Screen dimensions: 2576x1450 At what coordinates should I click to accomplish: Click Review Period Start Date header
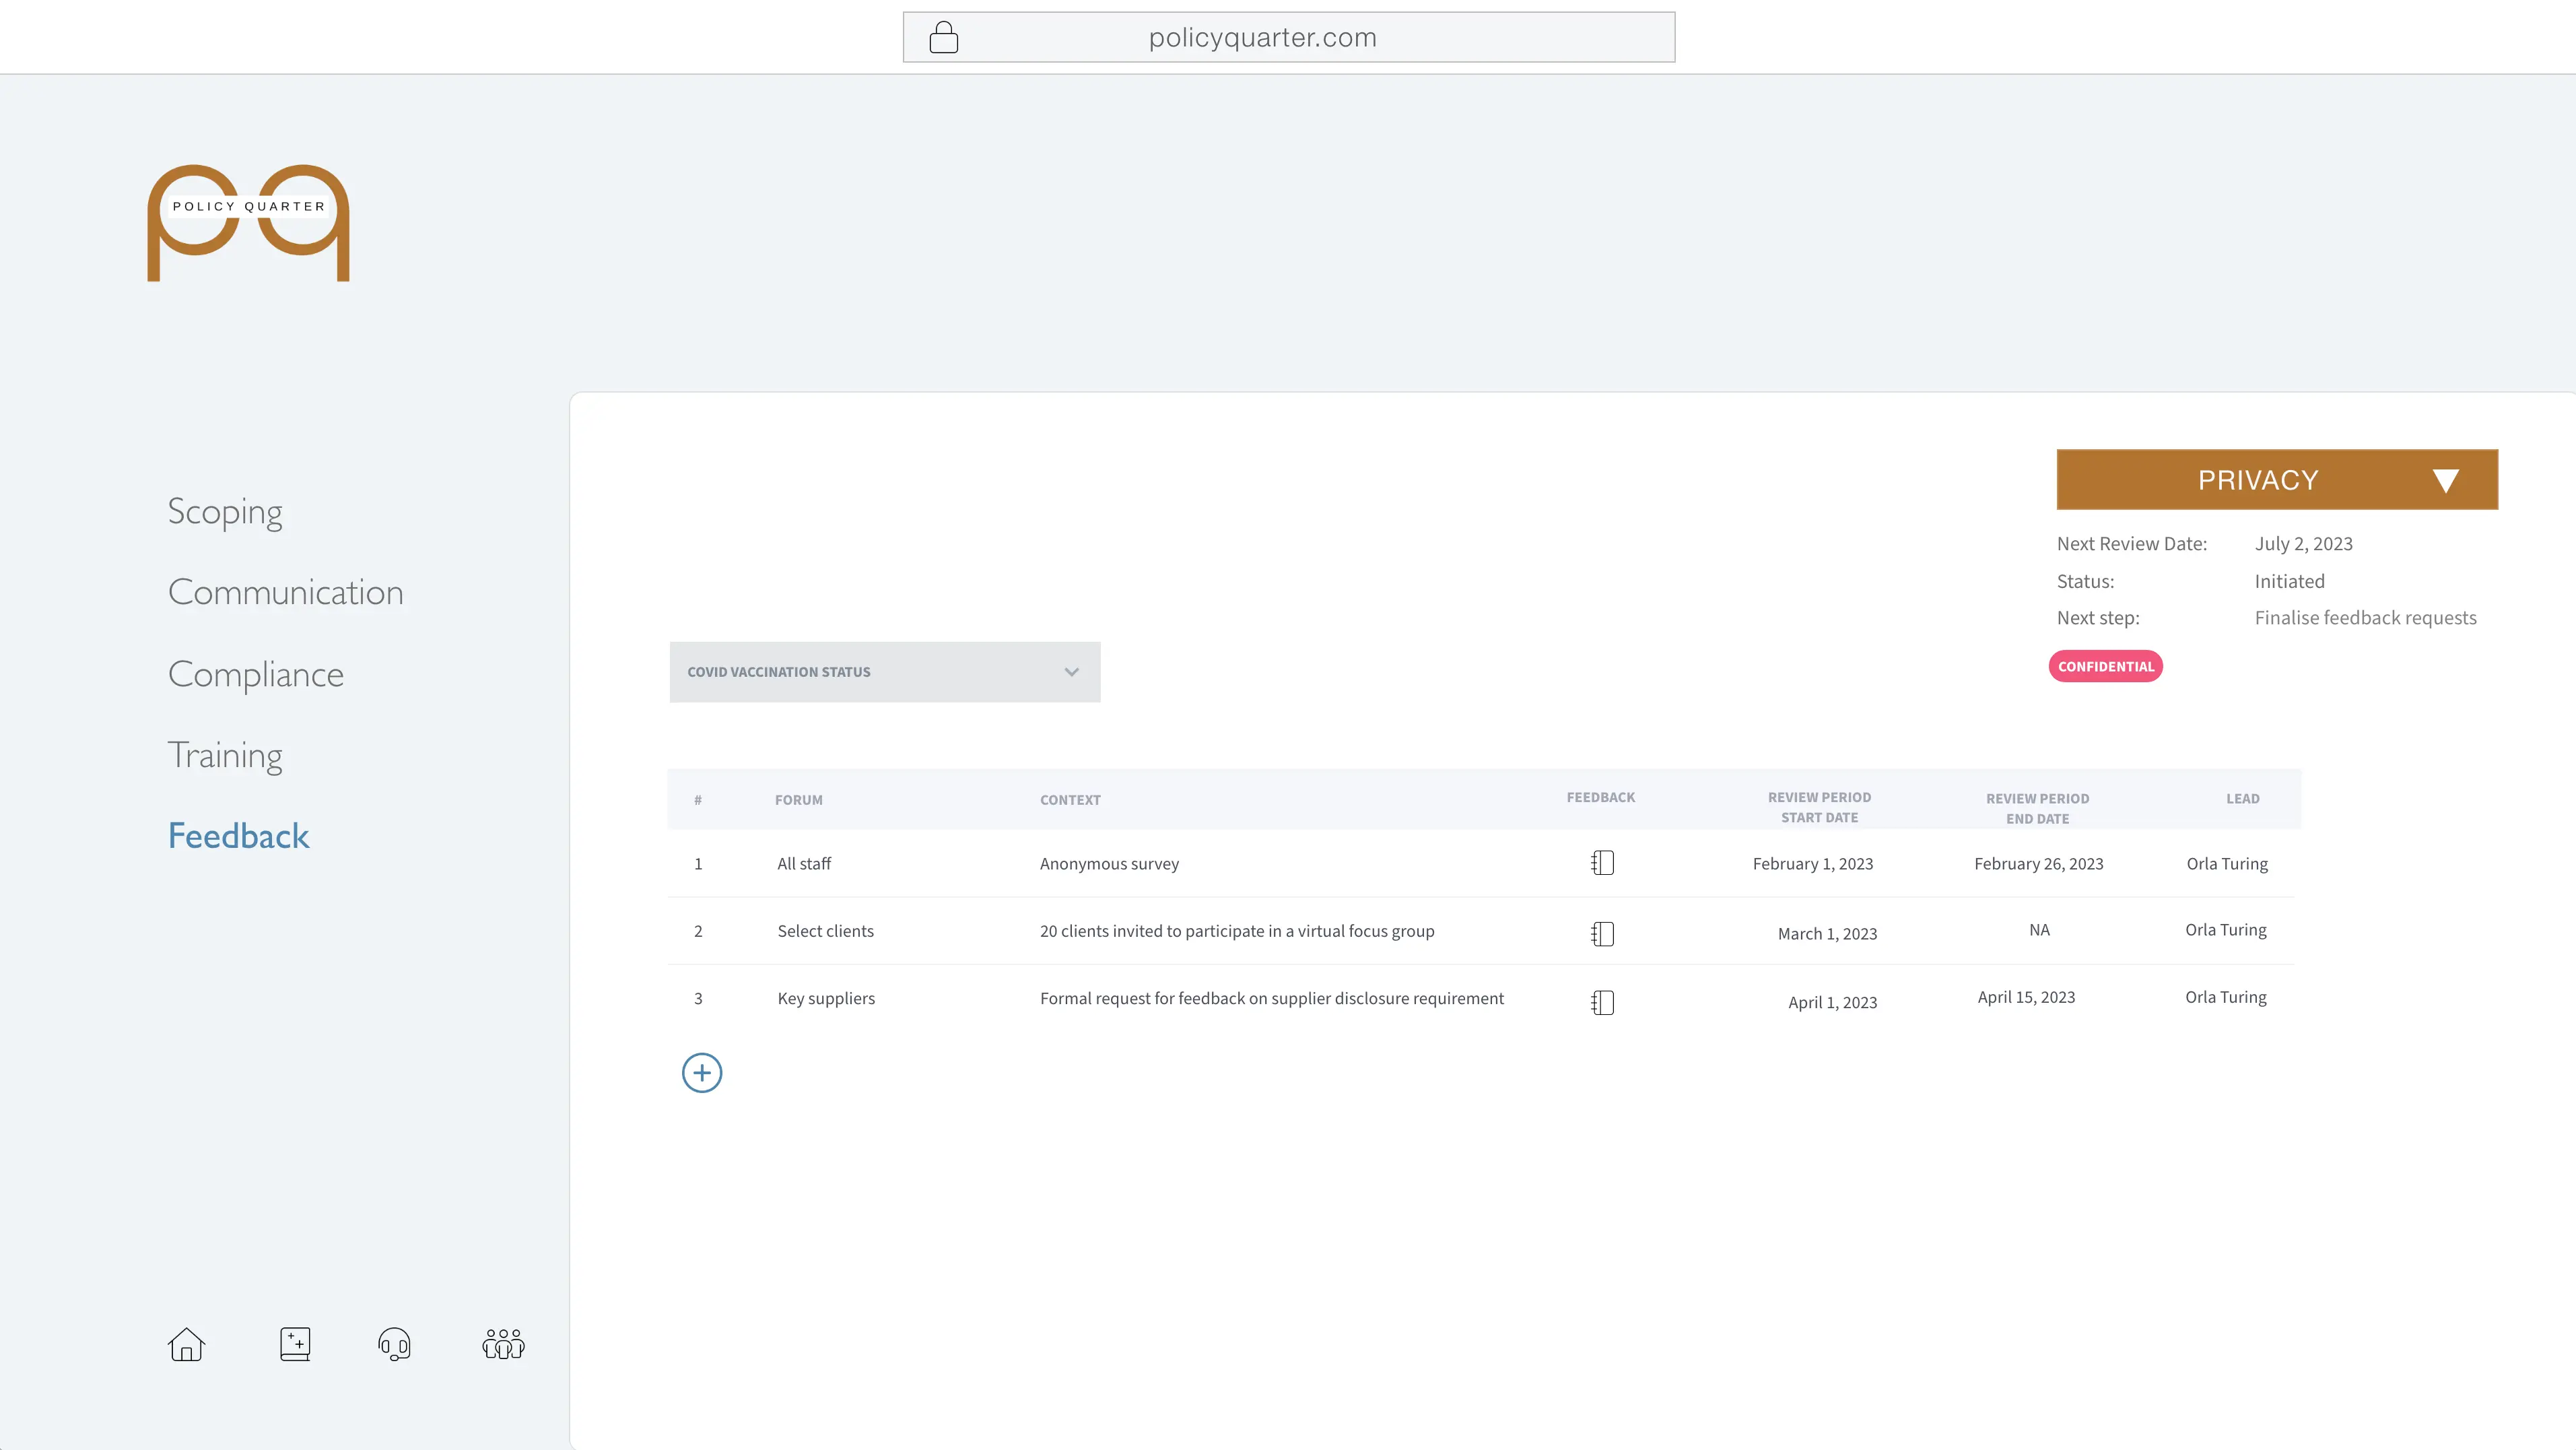1819,807
